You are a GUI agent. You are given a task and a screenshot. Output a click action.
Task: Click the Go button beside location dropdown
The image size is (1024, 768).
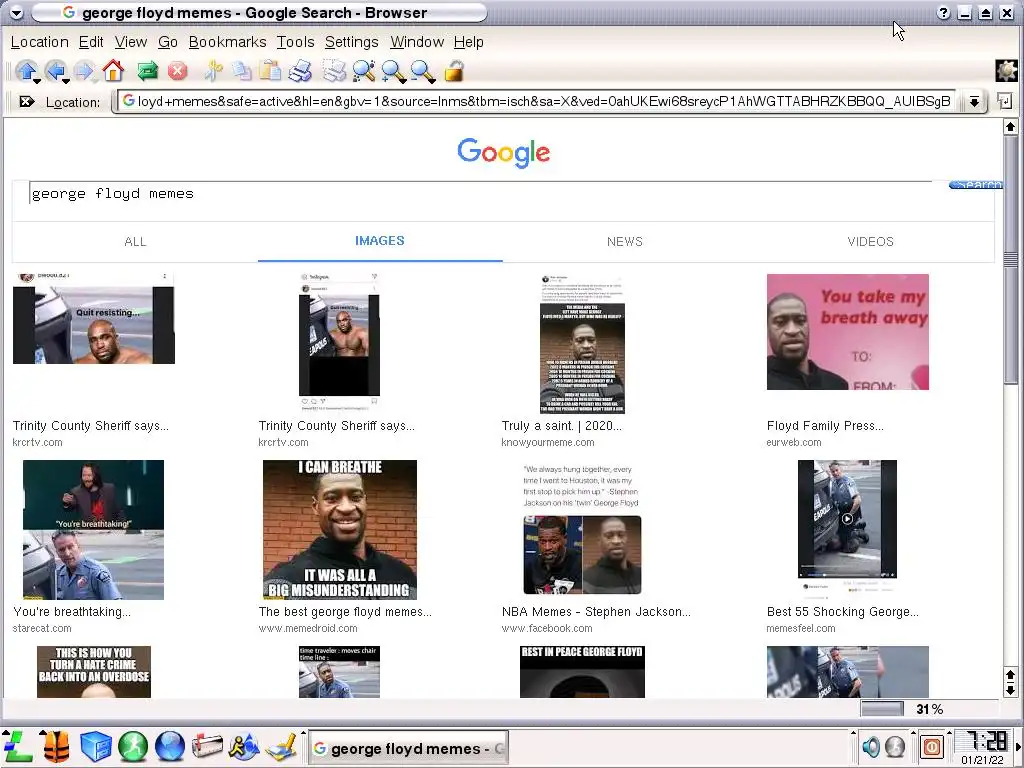1005,101
